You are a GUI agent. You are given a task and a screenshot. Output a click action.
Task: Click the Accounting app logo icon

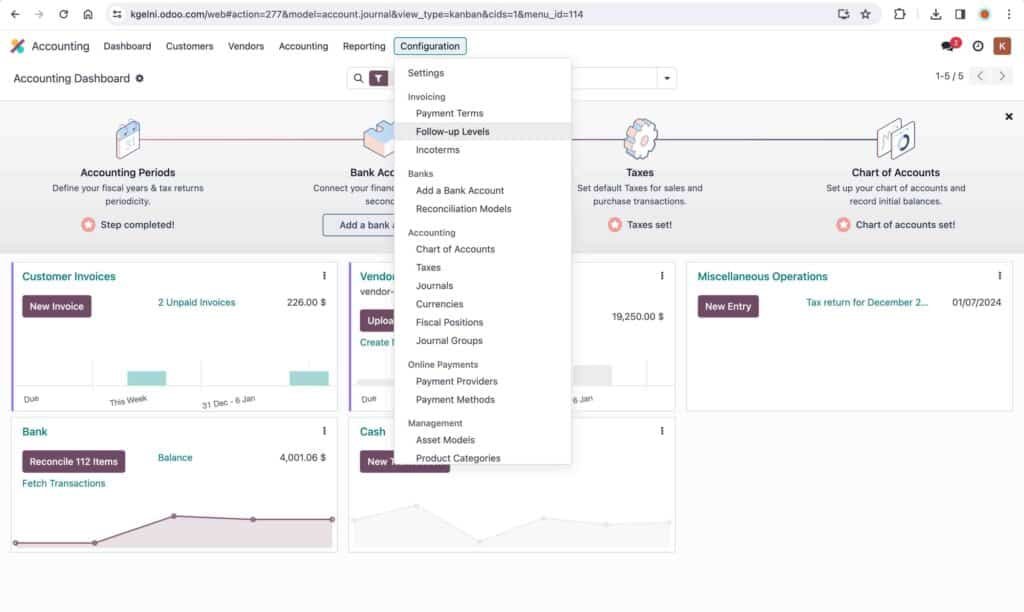click(17, 46)
